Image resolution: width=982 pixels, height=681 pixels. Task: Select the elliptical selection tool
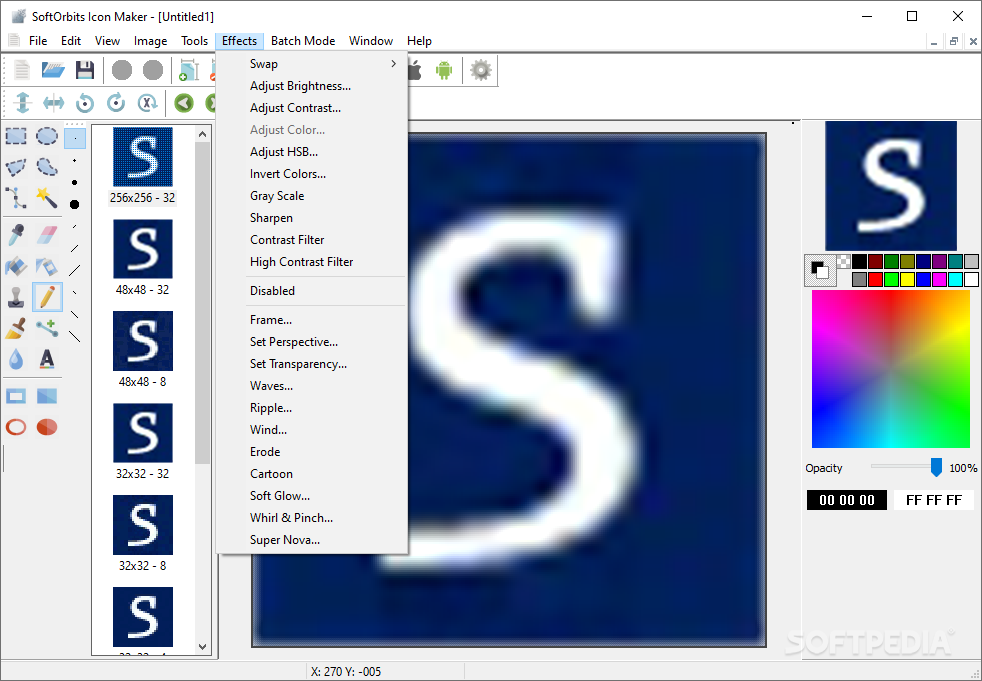coord(46,136)
